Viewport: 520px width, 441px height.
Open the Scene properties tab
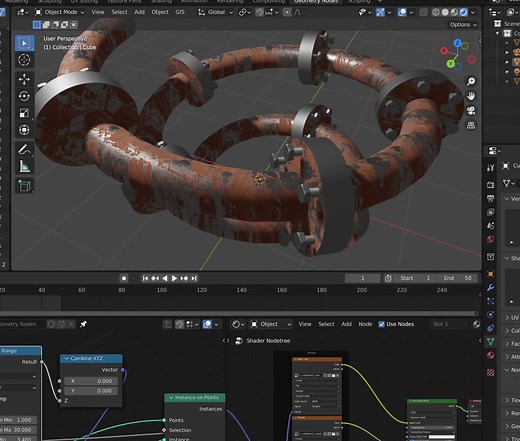490,226
